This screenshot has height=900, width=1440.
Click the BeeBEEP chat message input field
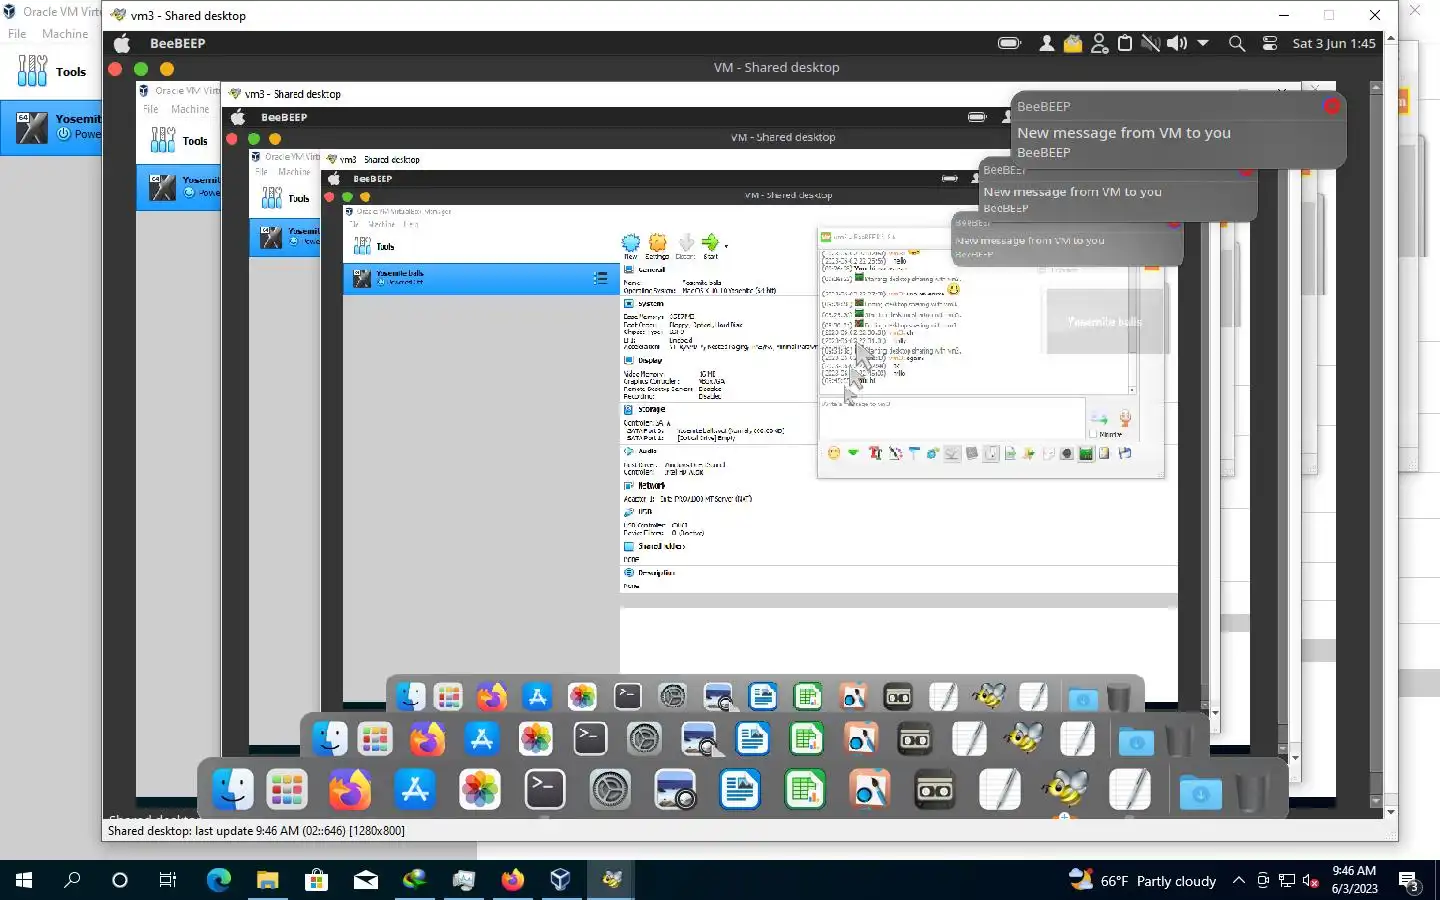952,417
